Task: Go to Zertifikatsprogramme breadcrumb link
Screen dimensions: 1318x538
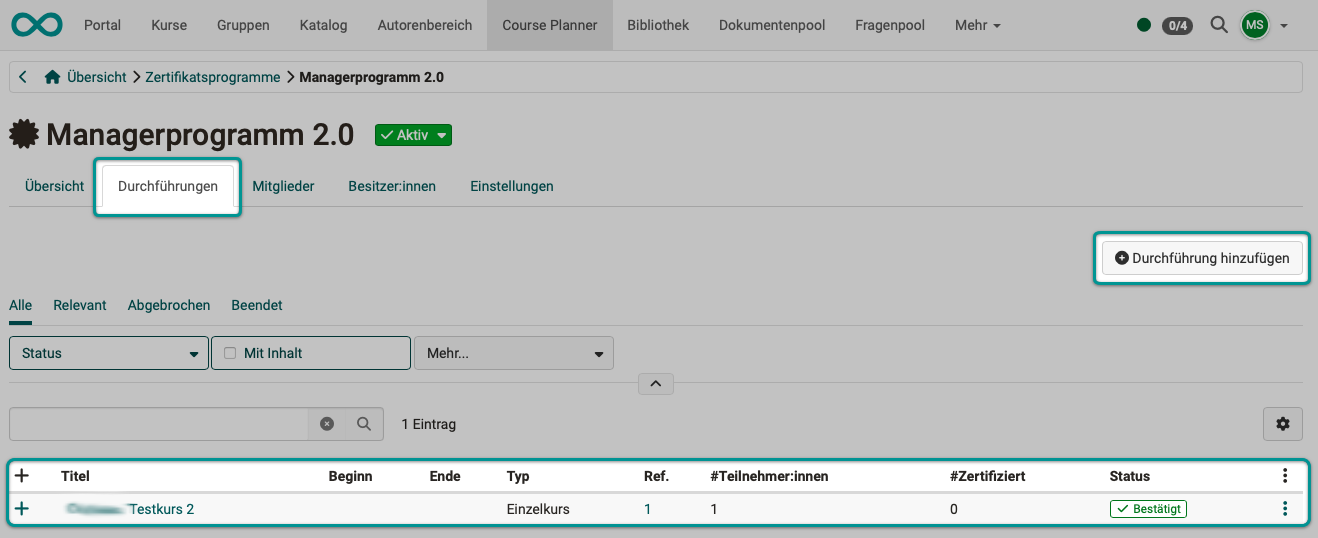Action: [213, 77]
